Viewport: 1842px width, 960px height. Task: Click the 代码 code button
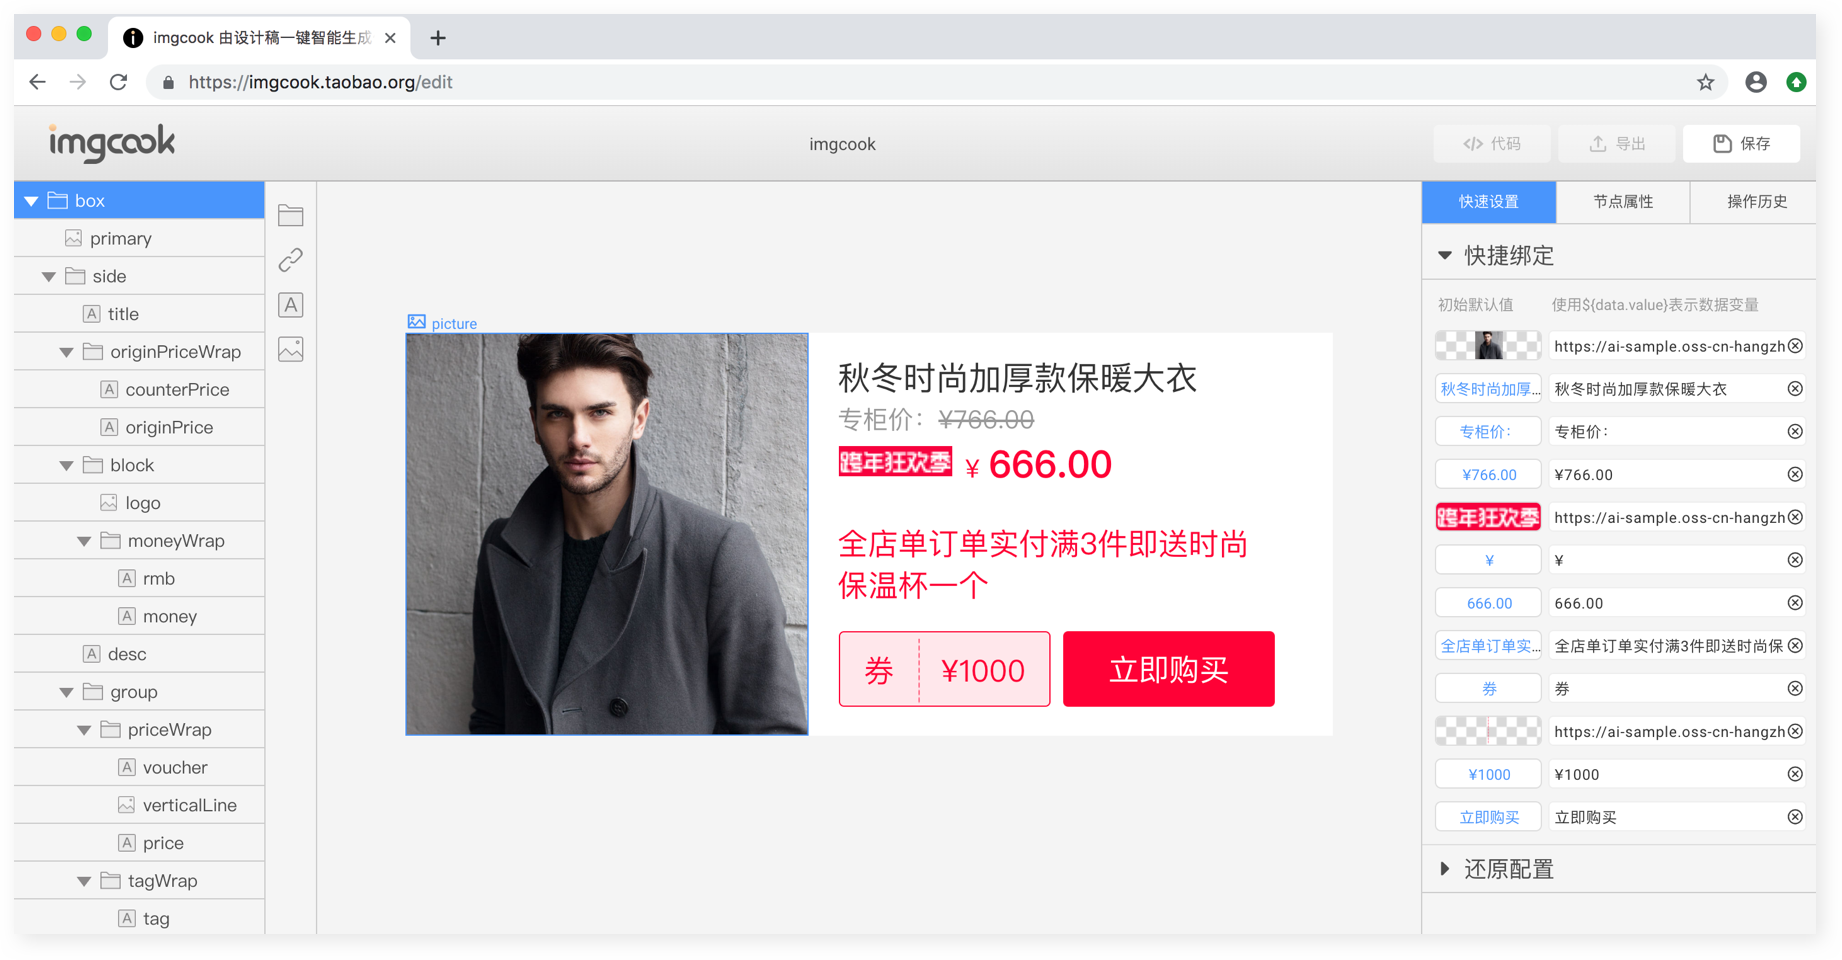(x=1492, y=144)
